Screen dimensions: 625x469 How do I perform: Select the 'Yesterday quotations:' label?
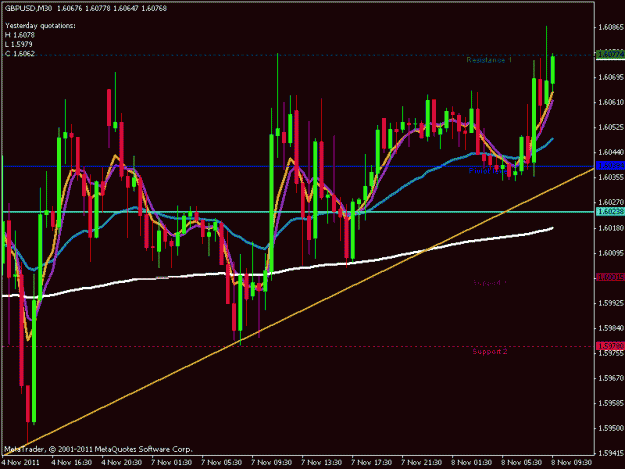click(x=40, y=26)
